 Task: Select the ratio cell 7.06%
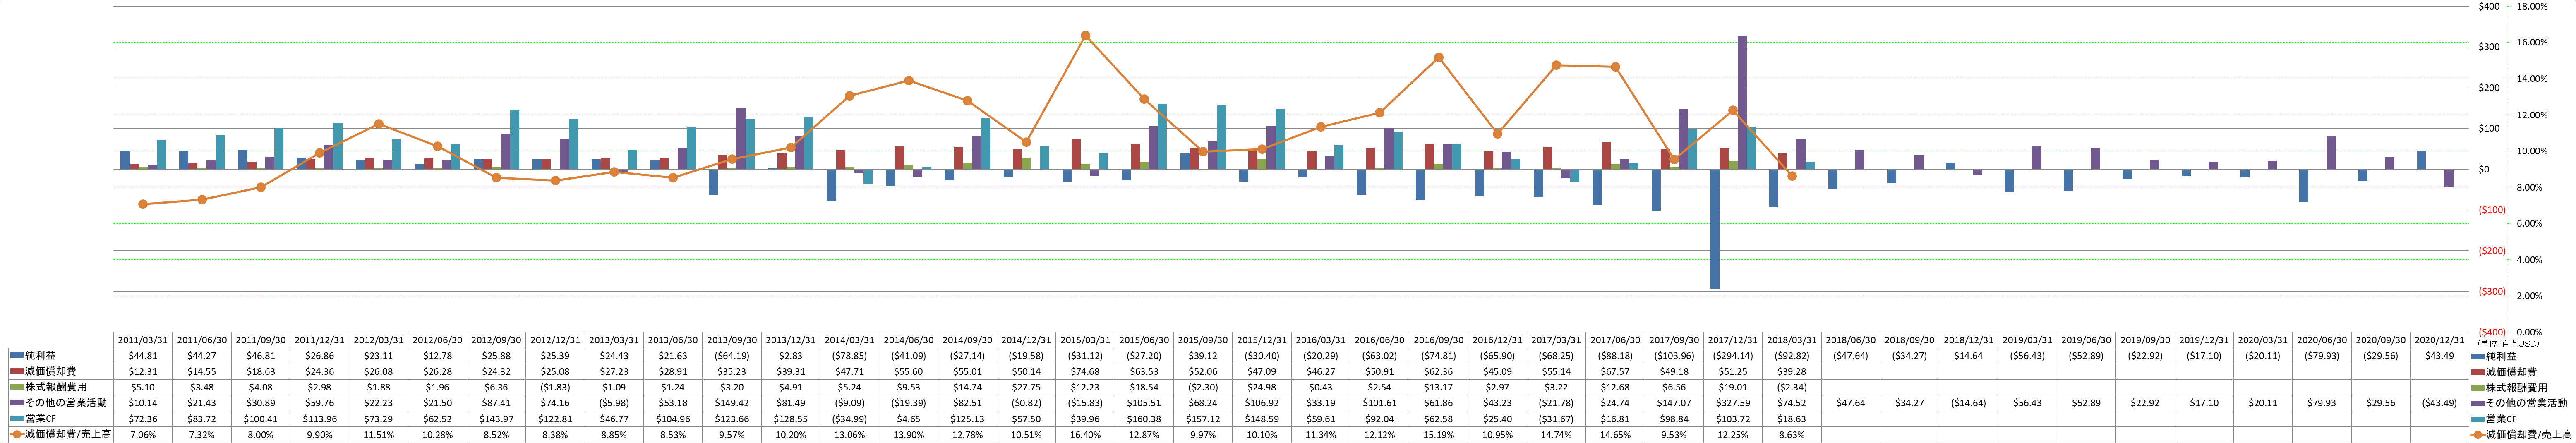(x=143, y=435)
